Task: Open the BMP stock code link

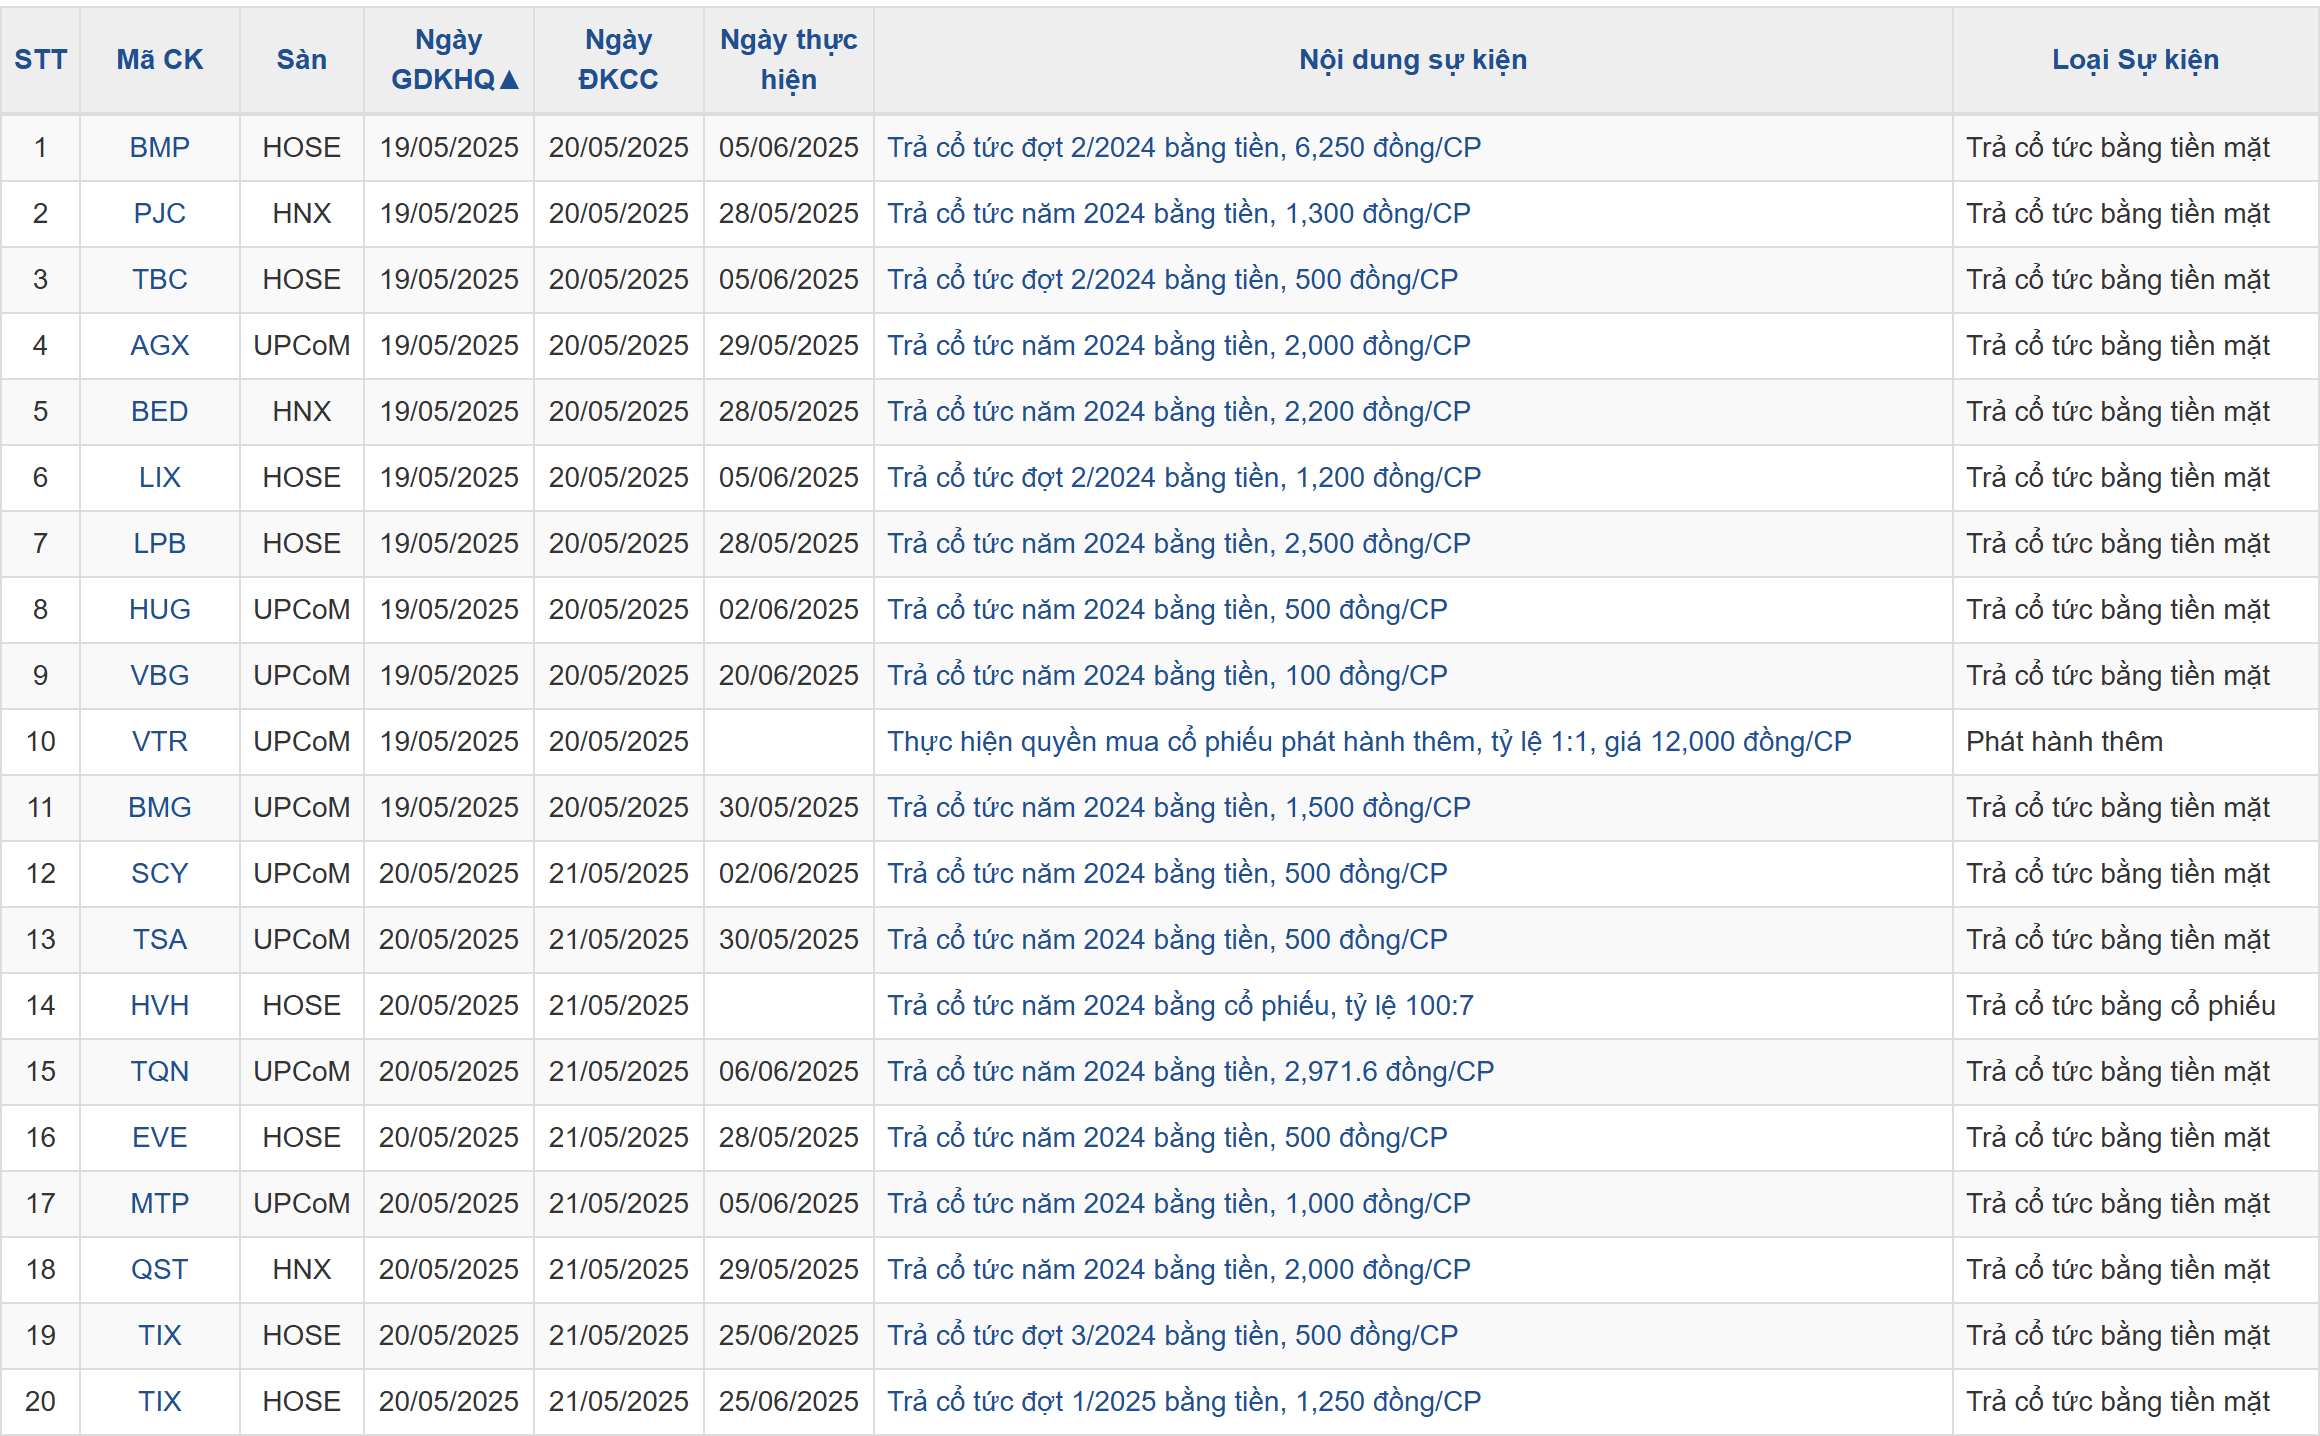Action: tap(160, 147)
